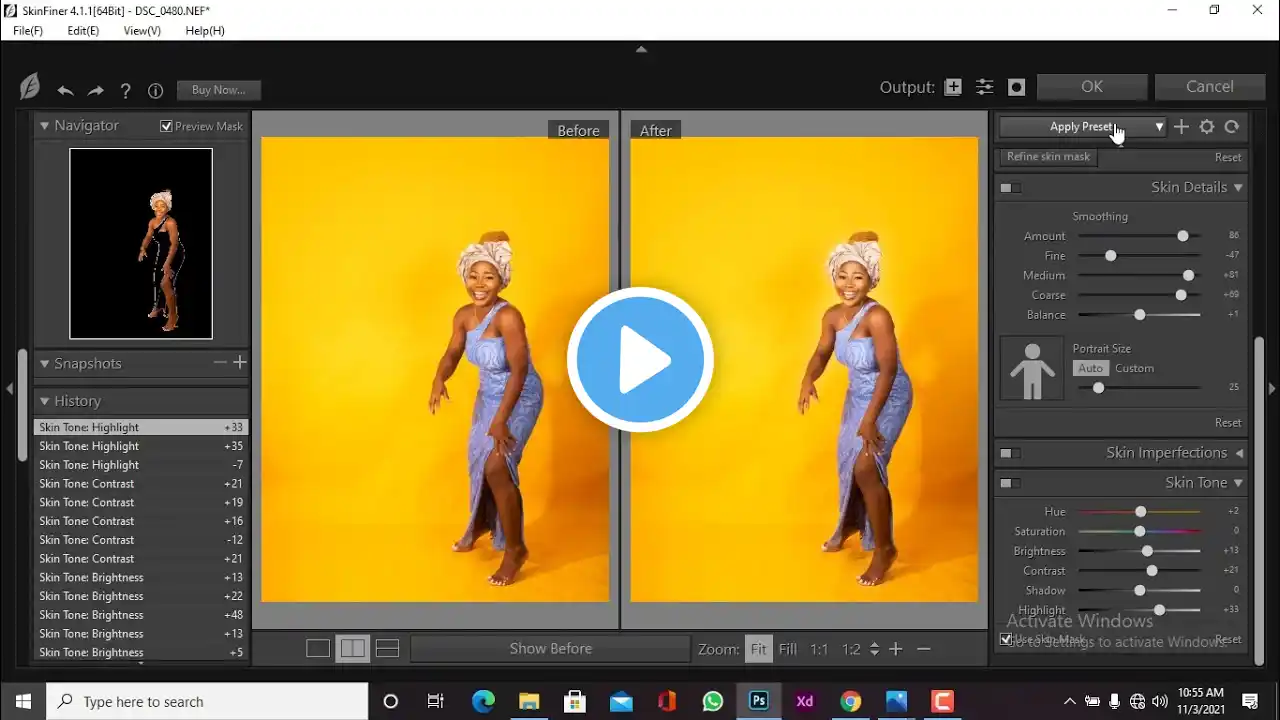This screenshot has height=720, width=1280.
Task: Open Adobe XD from the taskbar
Action: tap(805, 701)
